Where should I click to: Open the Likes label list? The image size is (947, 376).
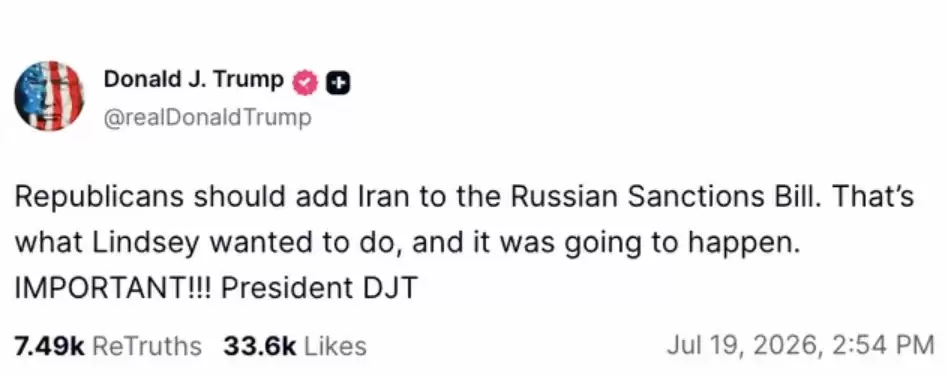[335, 346]
